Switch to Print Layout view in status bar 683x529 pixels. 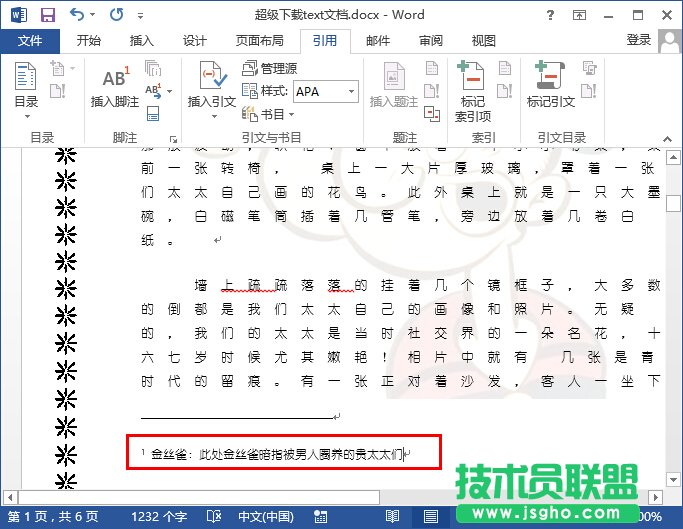[430, 516]
